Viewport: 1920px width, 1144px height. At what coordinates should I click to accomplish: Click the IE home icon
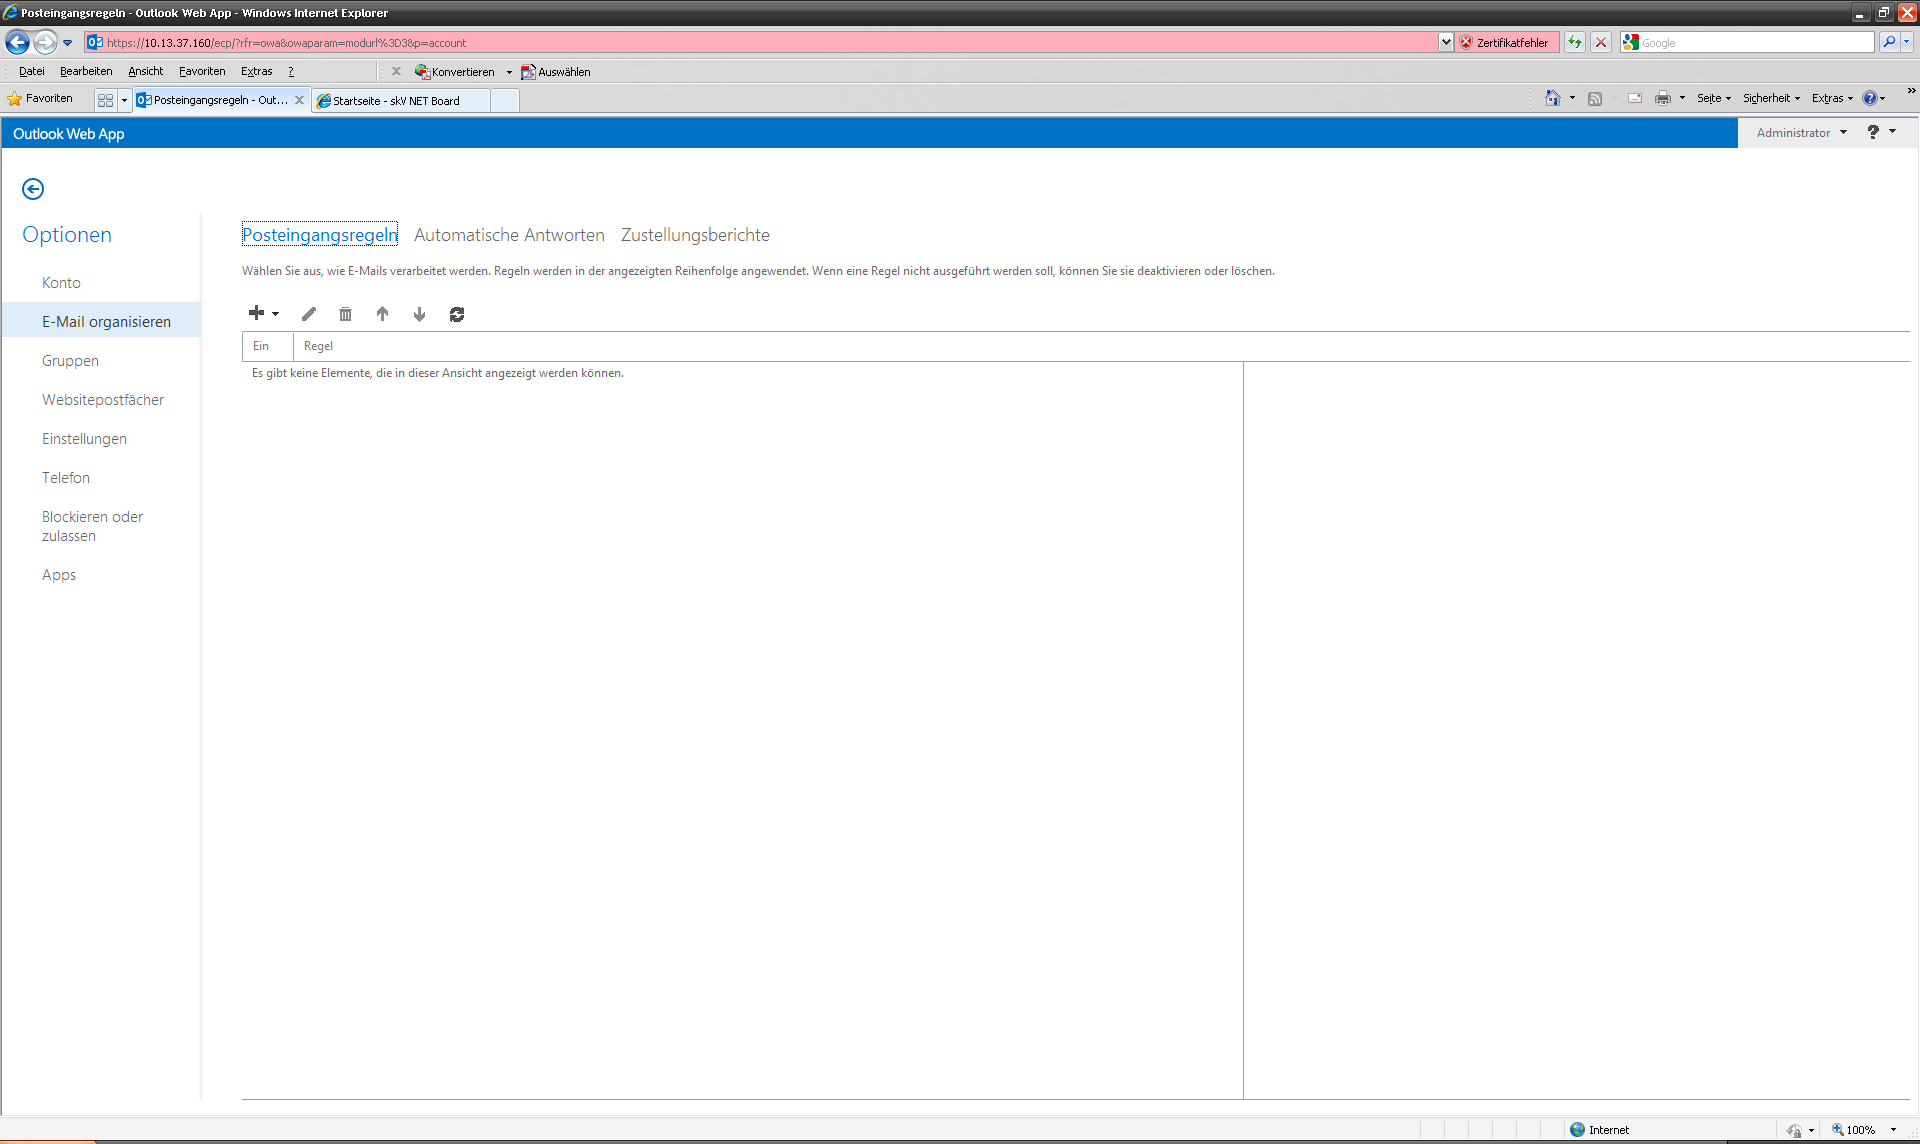(x=1553, y=98)
